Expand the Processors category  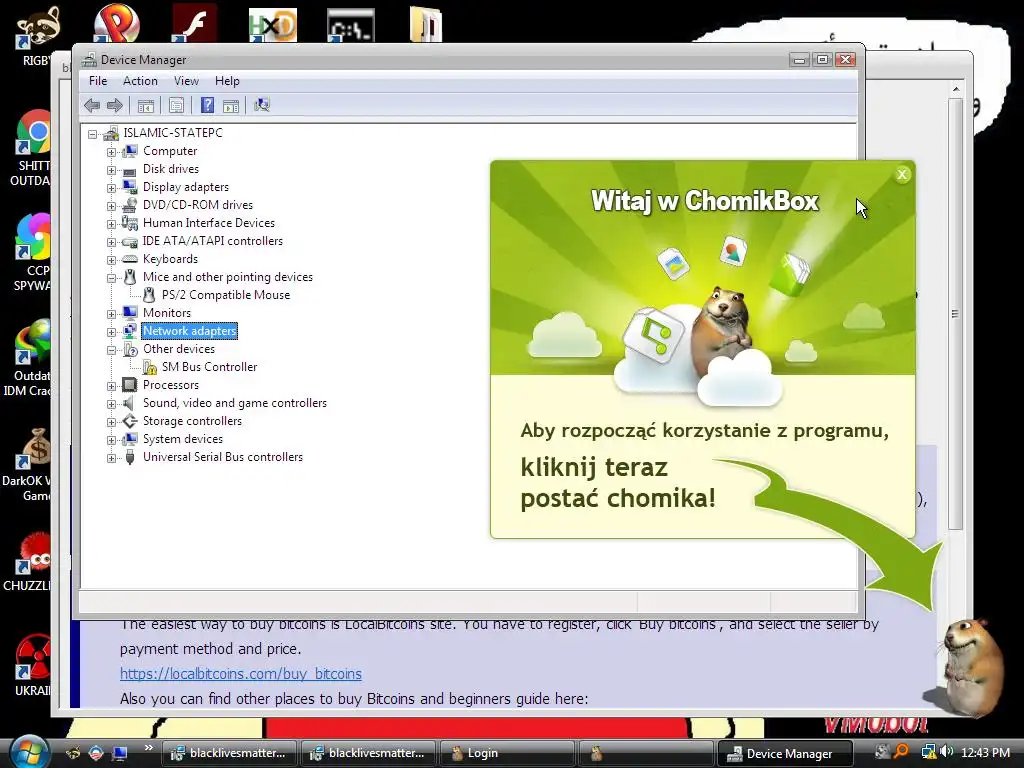(x=112, y=386)
